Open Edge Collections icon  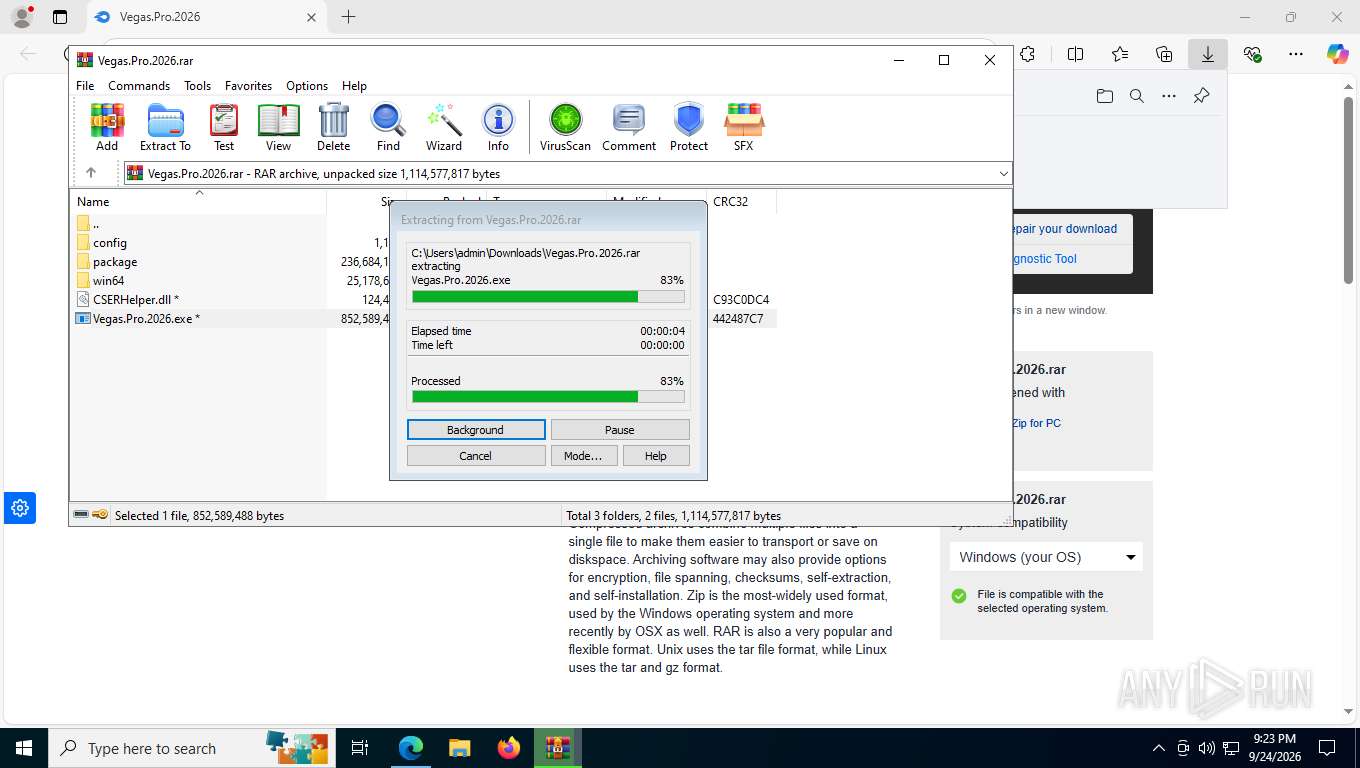(1164, 54)
